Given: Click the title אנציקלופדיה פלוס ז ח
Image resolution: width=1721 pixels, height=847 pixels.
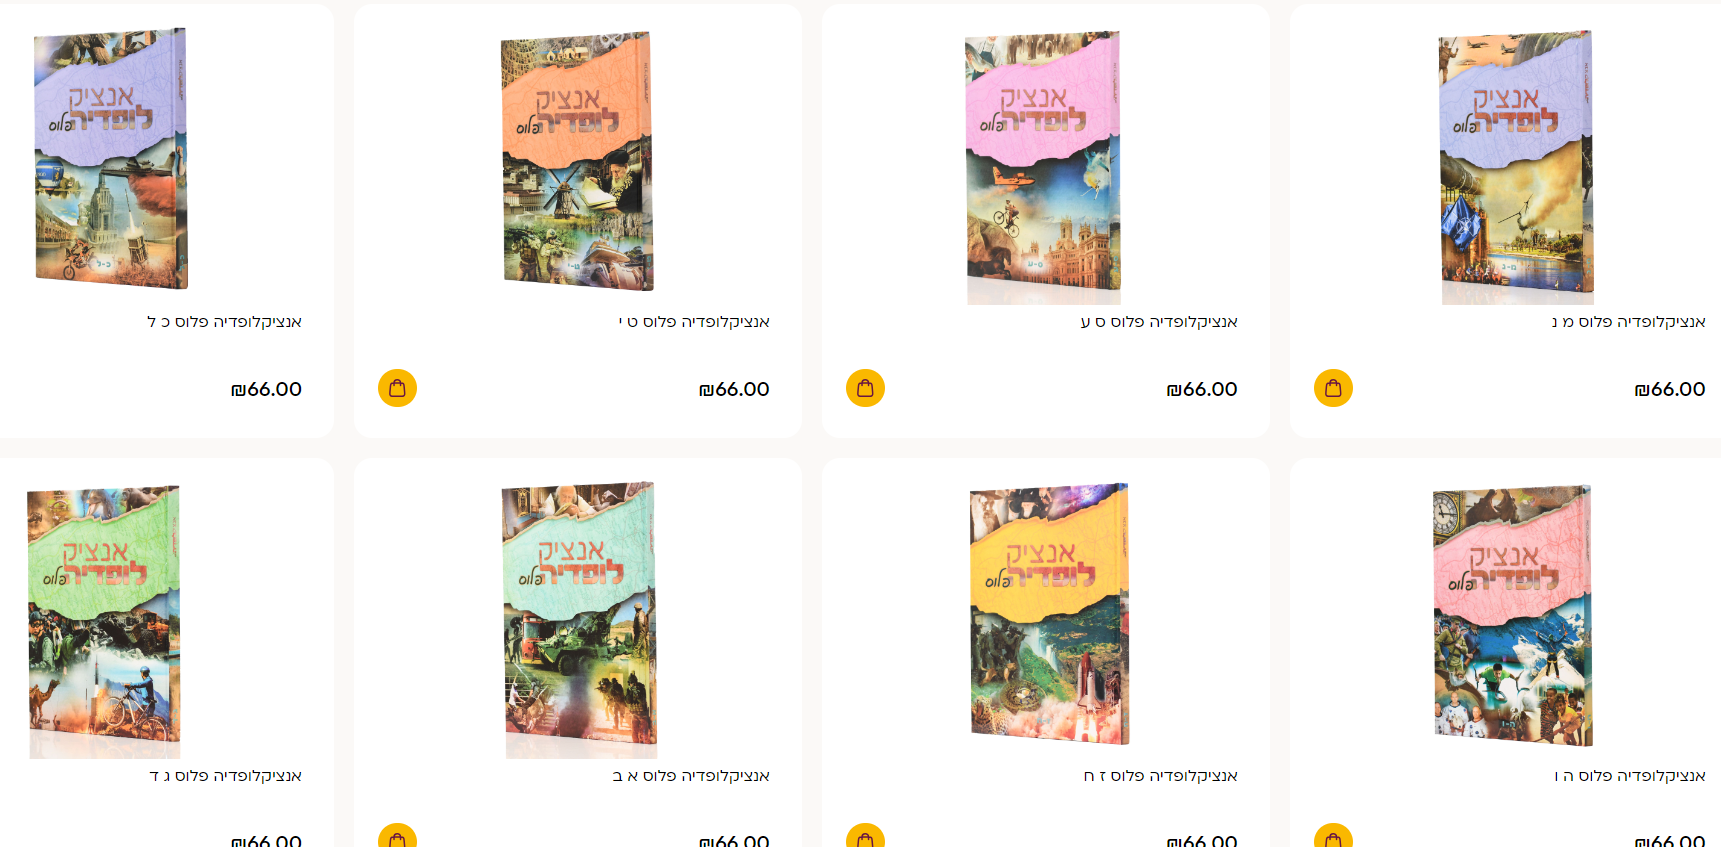Looking at the screenshot, I should 1160,776.
